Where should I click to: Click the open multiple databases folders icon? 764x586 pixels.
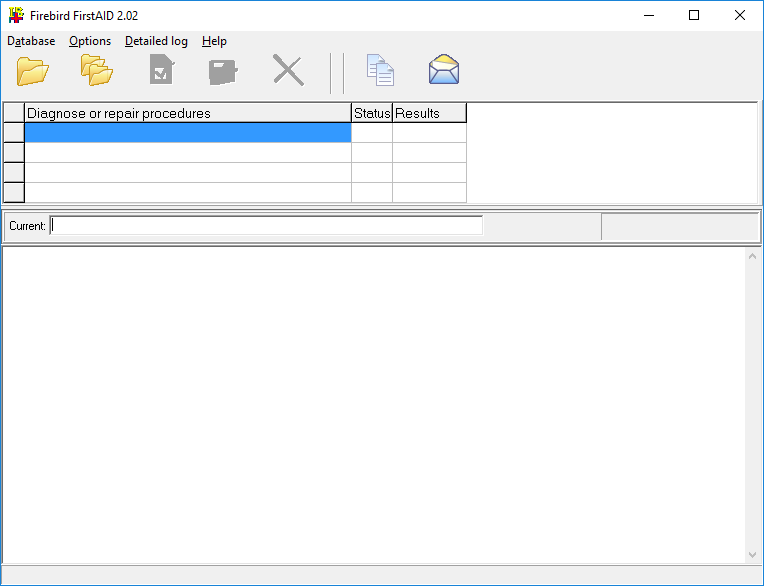pos(97,71)
